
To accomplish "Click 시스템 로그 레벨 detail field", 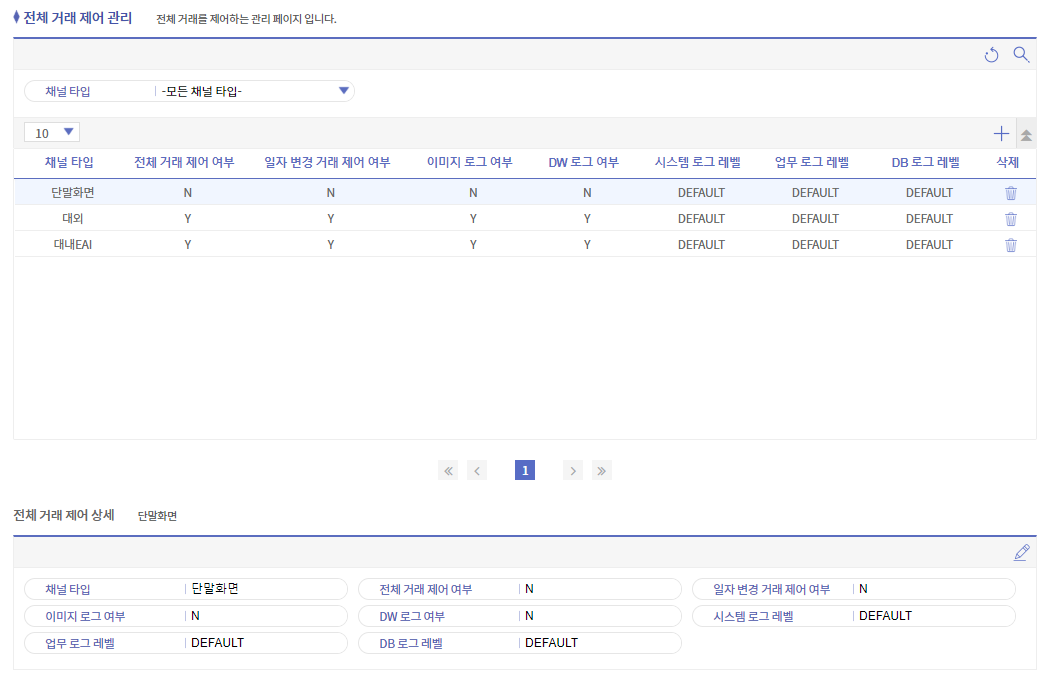I will coord(854,616).
